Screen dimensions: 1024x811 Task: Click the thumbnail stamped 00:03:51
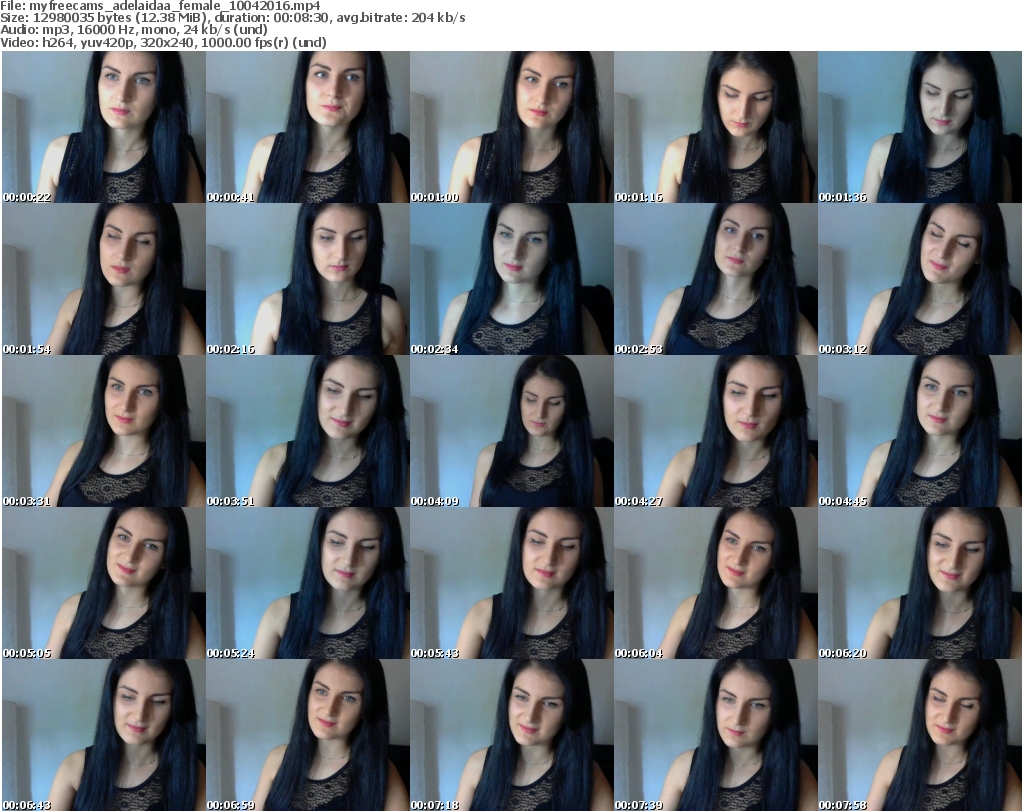pyautogui.click(x=308, y=431)
